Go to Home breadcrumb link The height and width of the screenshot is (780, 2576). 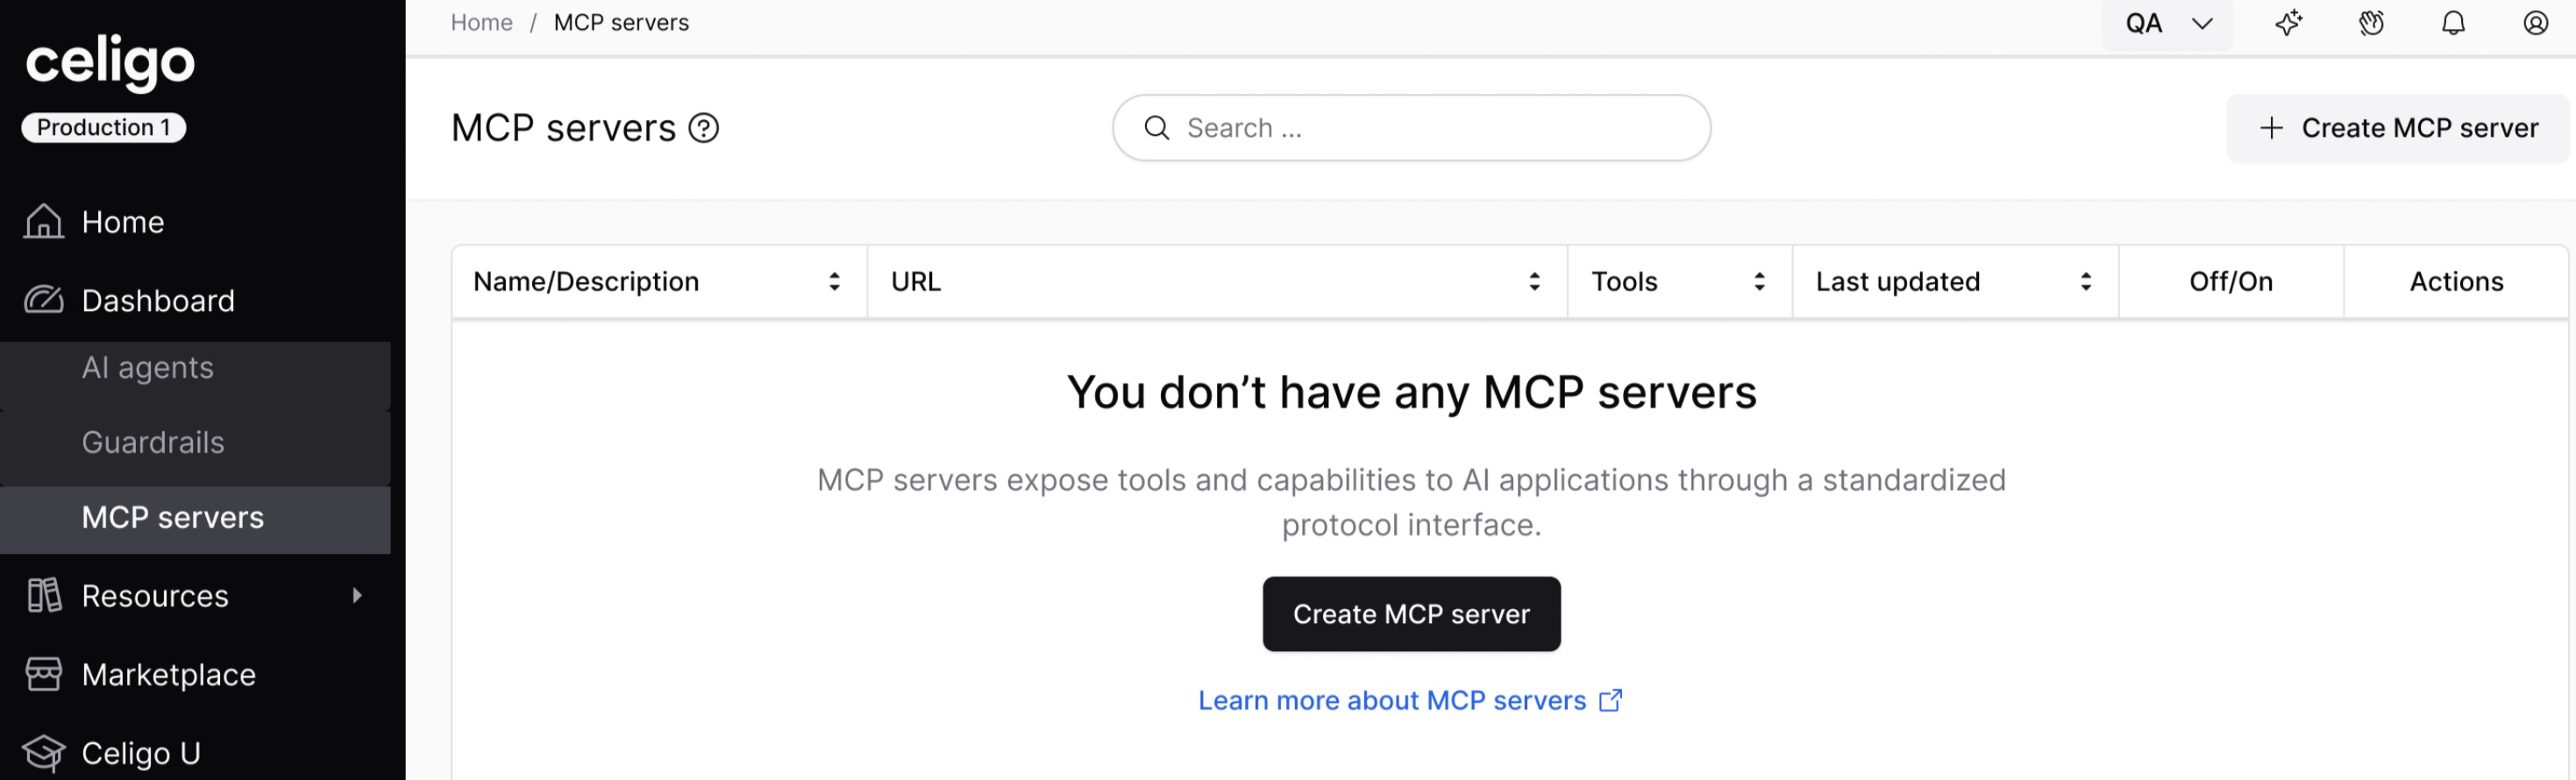pyautogui.click(x=482, y=22)
